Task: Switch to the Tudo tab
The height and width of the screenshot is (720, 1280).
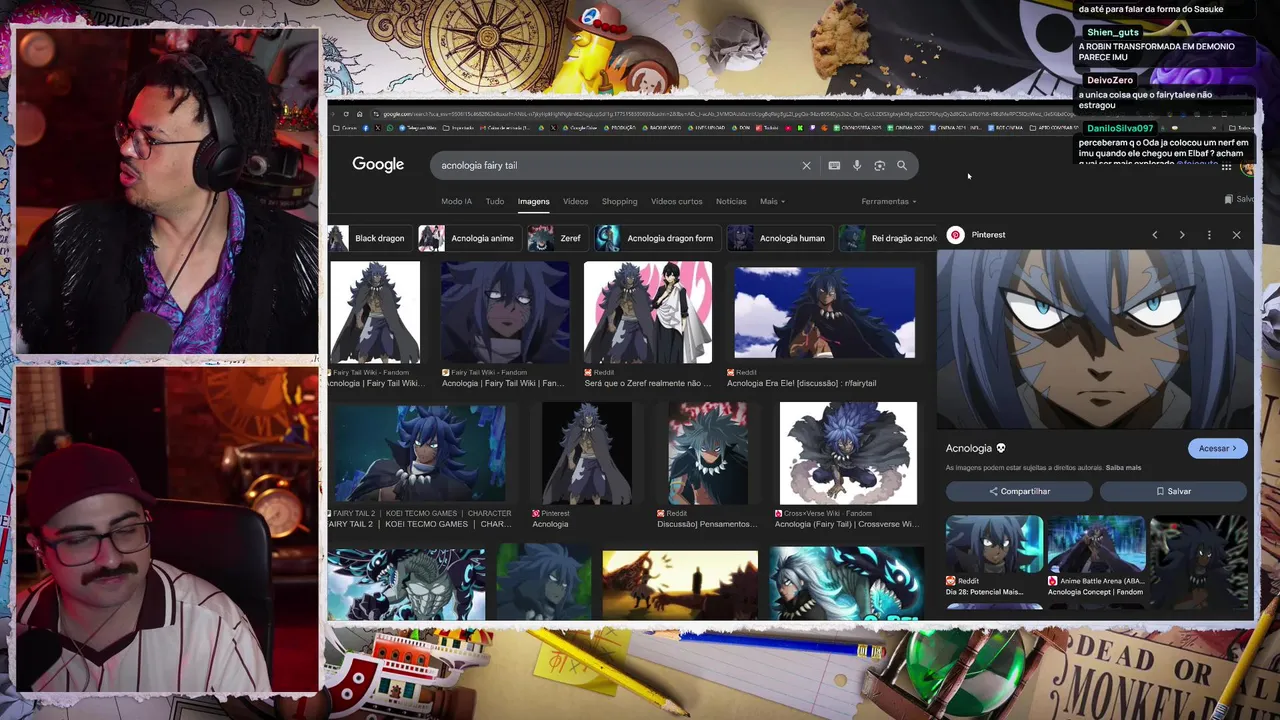Action: point(495,201)
